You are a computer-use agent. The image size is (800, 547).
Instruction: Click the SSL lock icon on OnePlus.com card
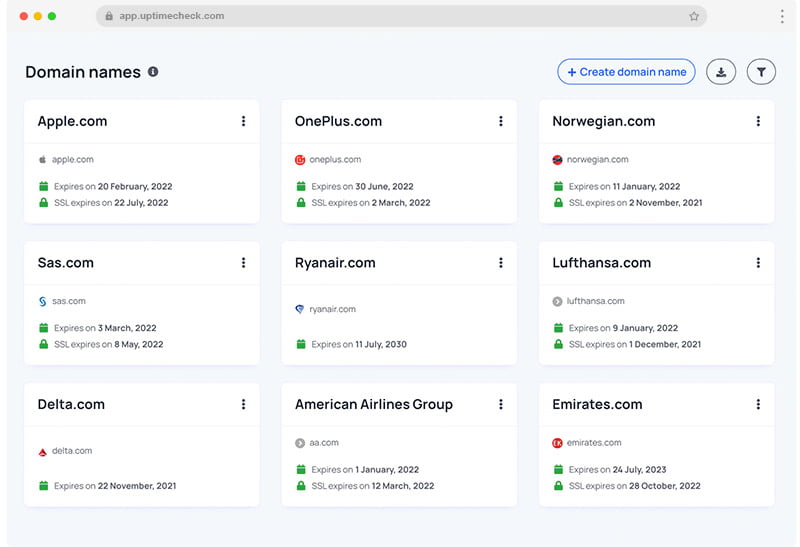click(301, 203)
